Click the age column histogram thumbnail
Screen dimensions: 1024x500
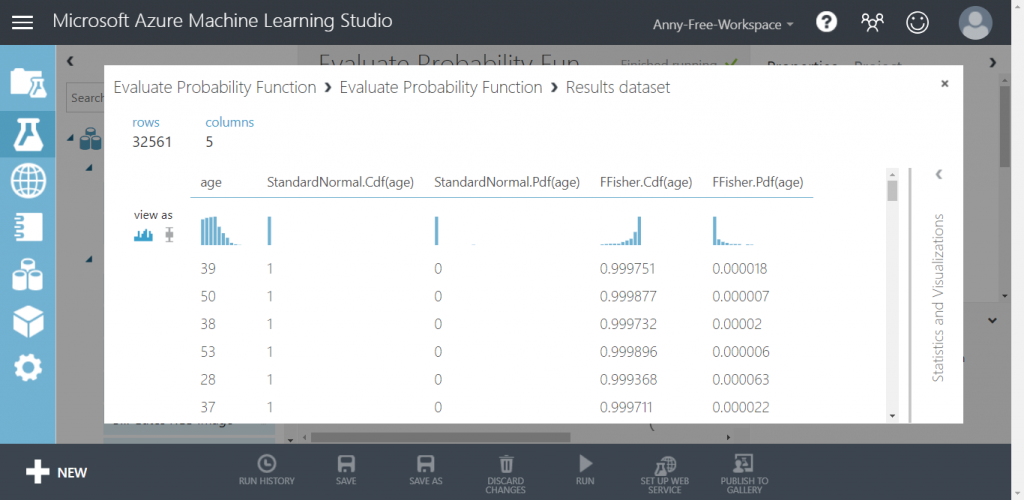[221, 230]
